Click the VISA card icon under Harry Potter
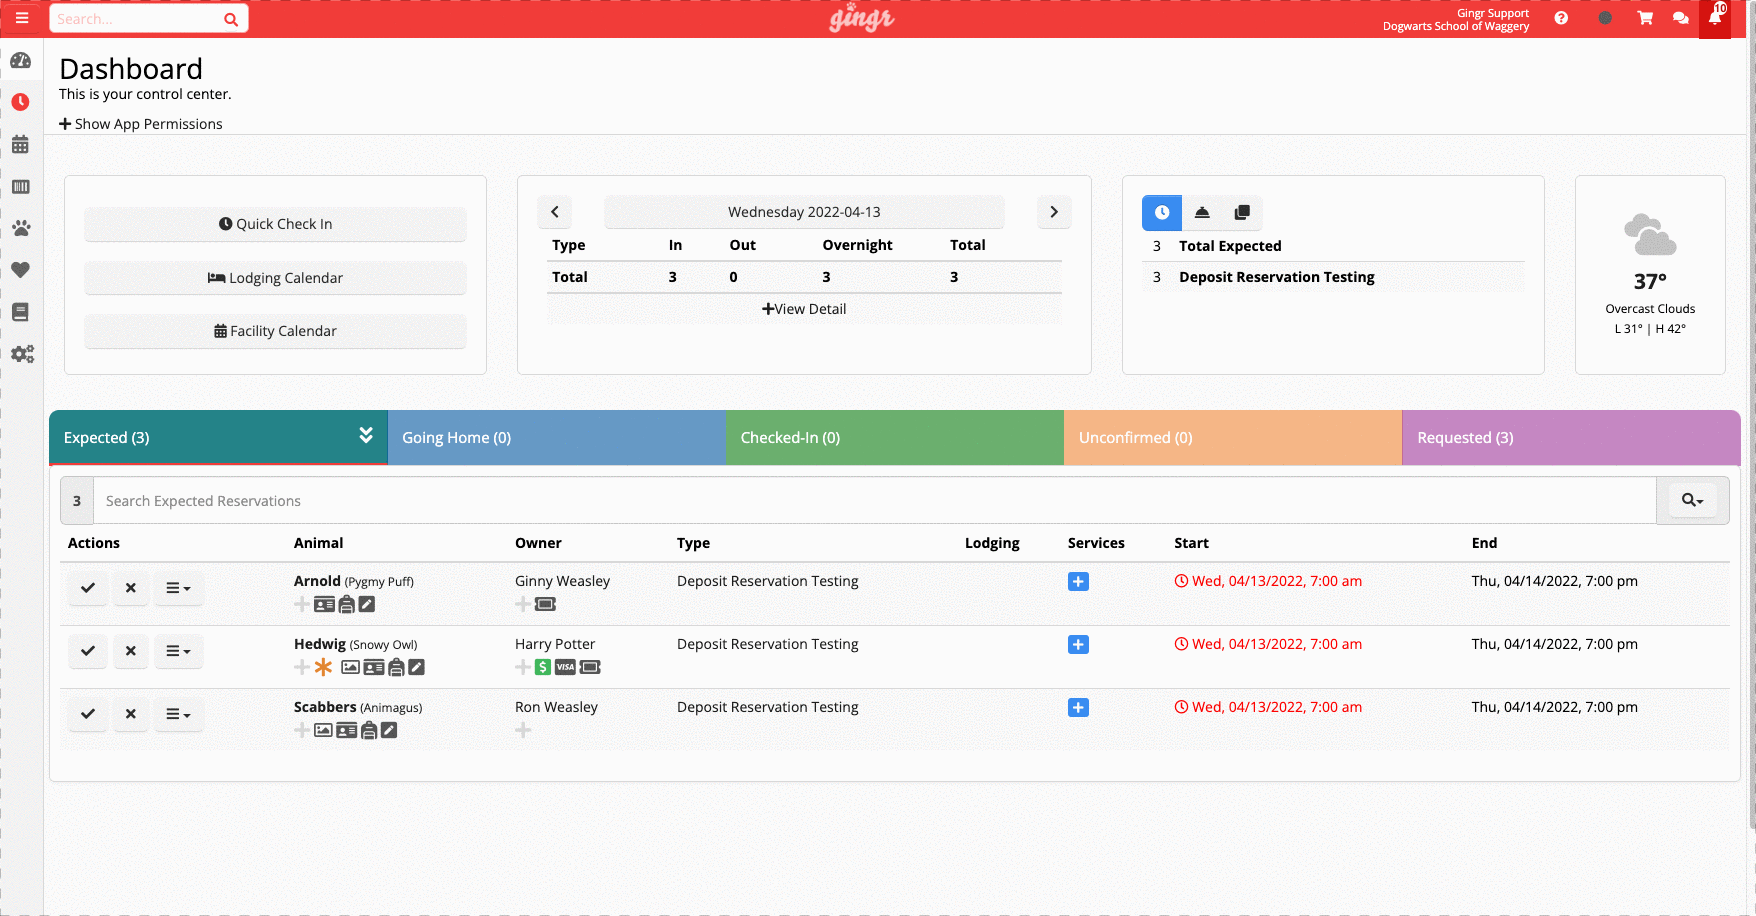The width and height of the screenshot is (1756, 916). 566,667
